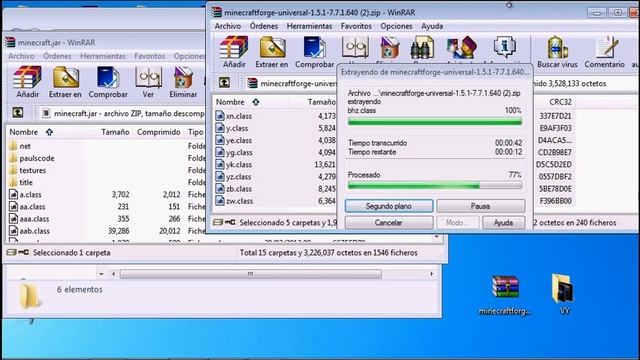Image resolution: width=640 pixels, height=360 pixels.
Task: Open Órdenes menu in minecraftforge window
Action: point(264,26)
